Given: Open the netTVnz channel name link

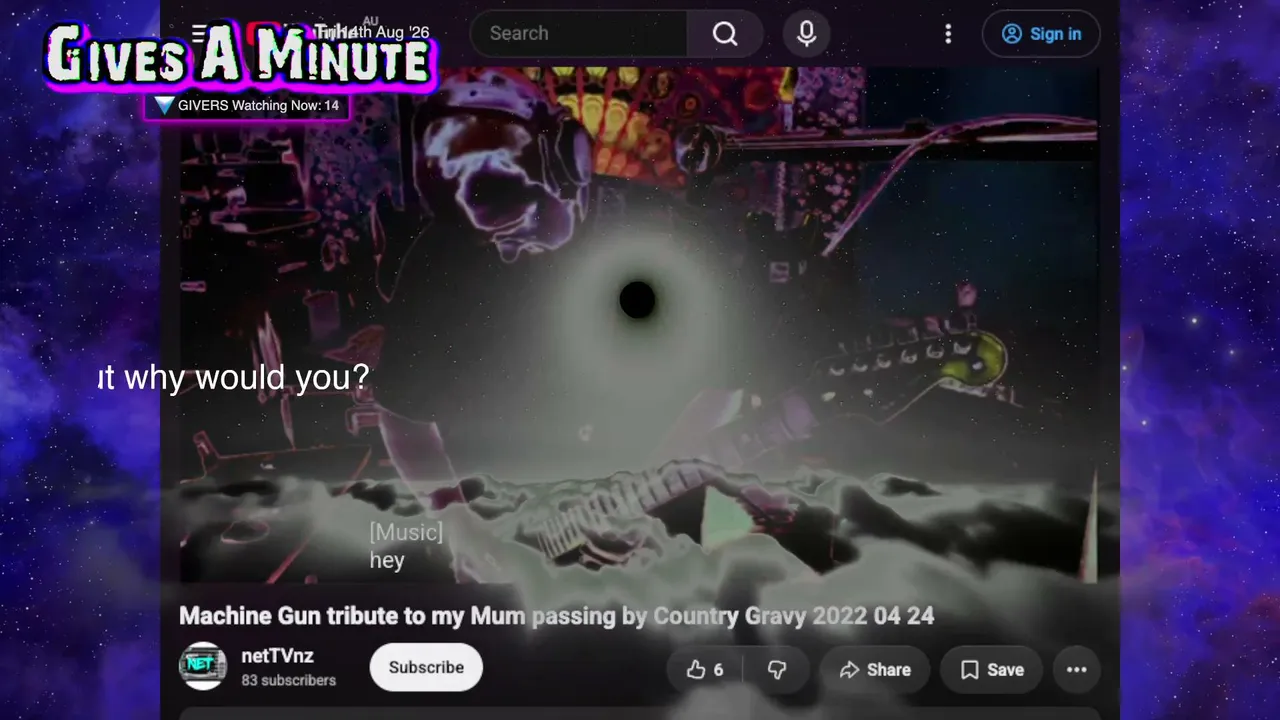Looking at the screenshot, I should point(277,656).
